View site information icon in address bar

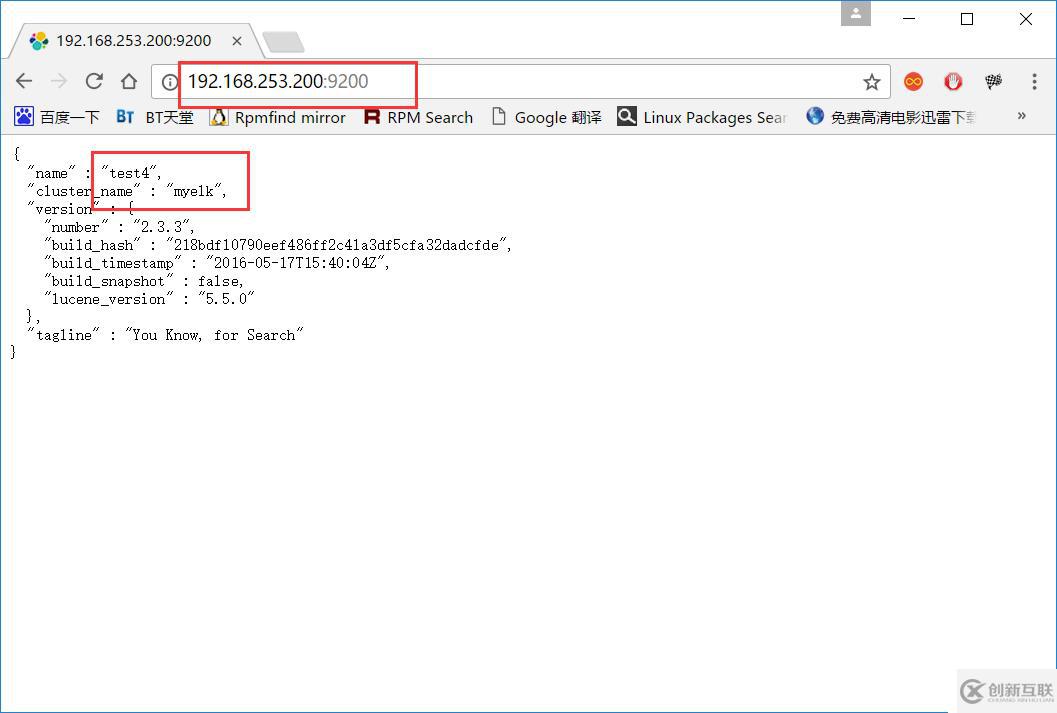pyautogui.click(x=170, y=82)
